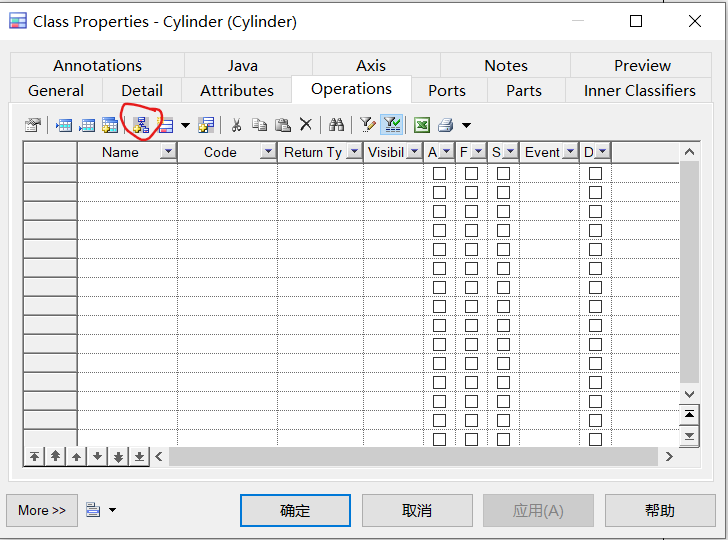This screenshot has width=728, height=540.
Task: Click the Insert a Row icon
Action: (64, 125)
